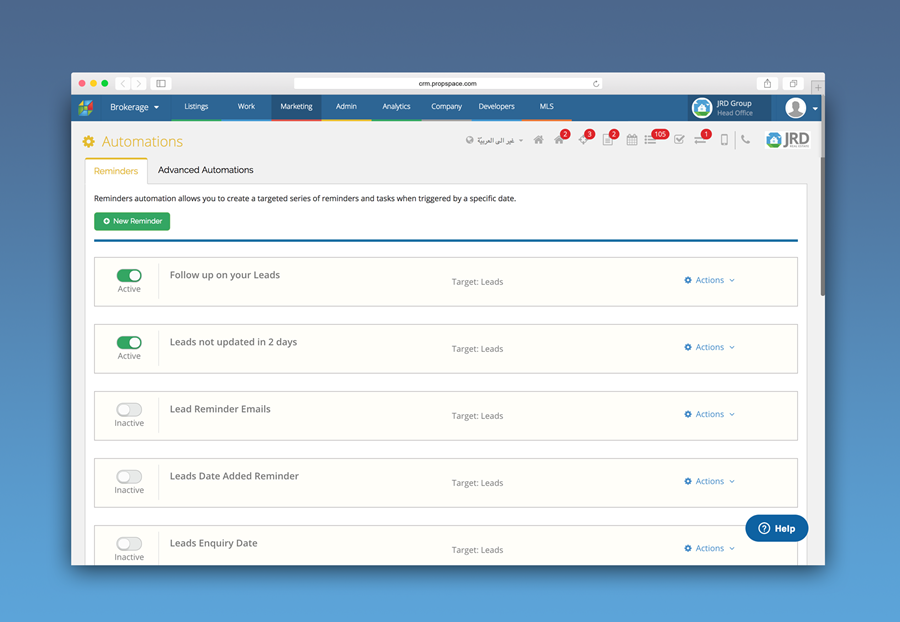
Task: Open listings notifications house icon with badge 2
Action: [x=558, y=139]
